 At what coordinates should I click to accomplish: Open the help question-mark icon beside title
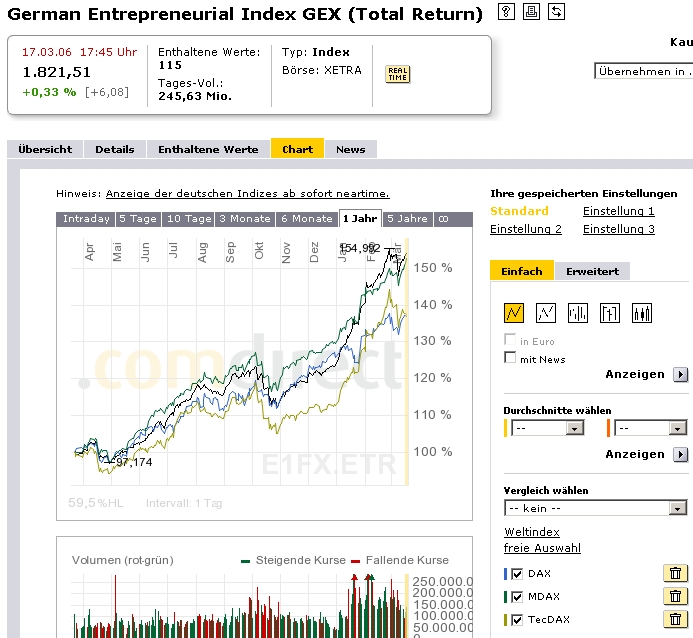(506, 11)
